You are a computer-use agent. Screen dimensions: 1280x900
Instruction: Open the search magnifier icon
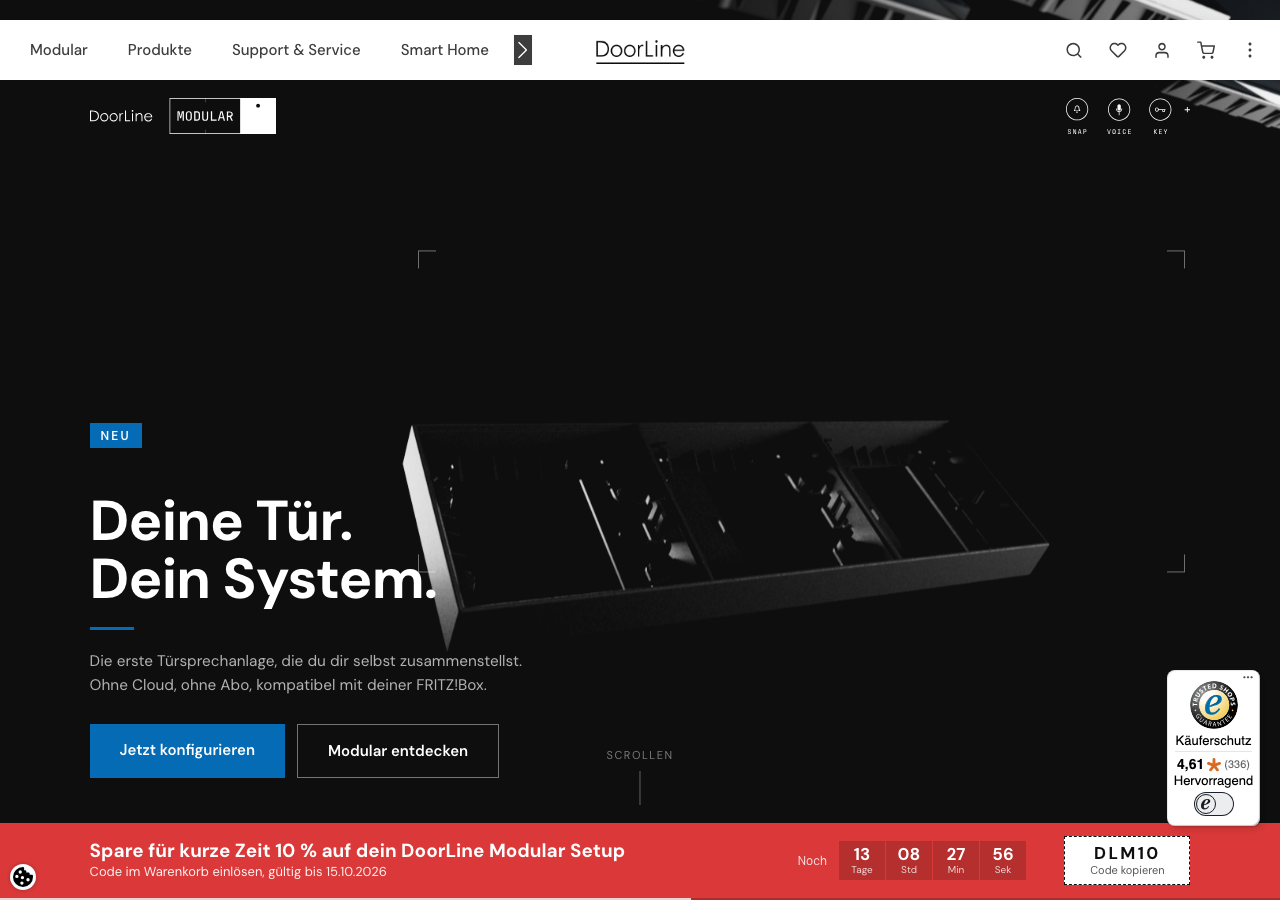1074,50
